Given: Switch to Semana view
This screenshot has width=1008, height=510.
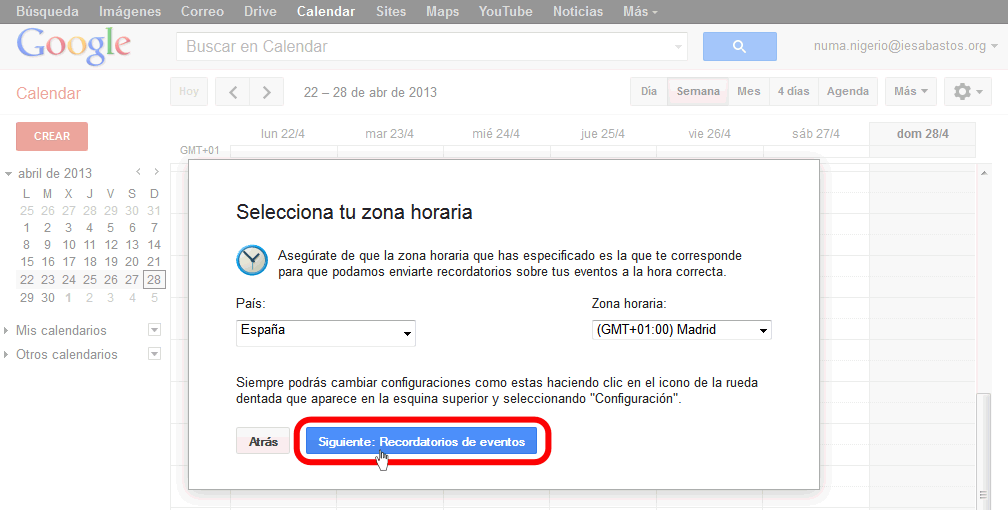Looking at the screenshot, I should (698, 91).
